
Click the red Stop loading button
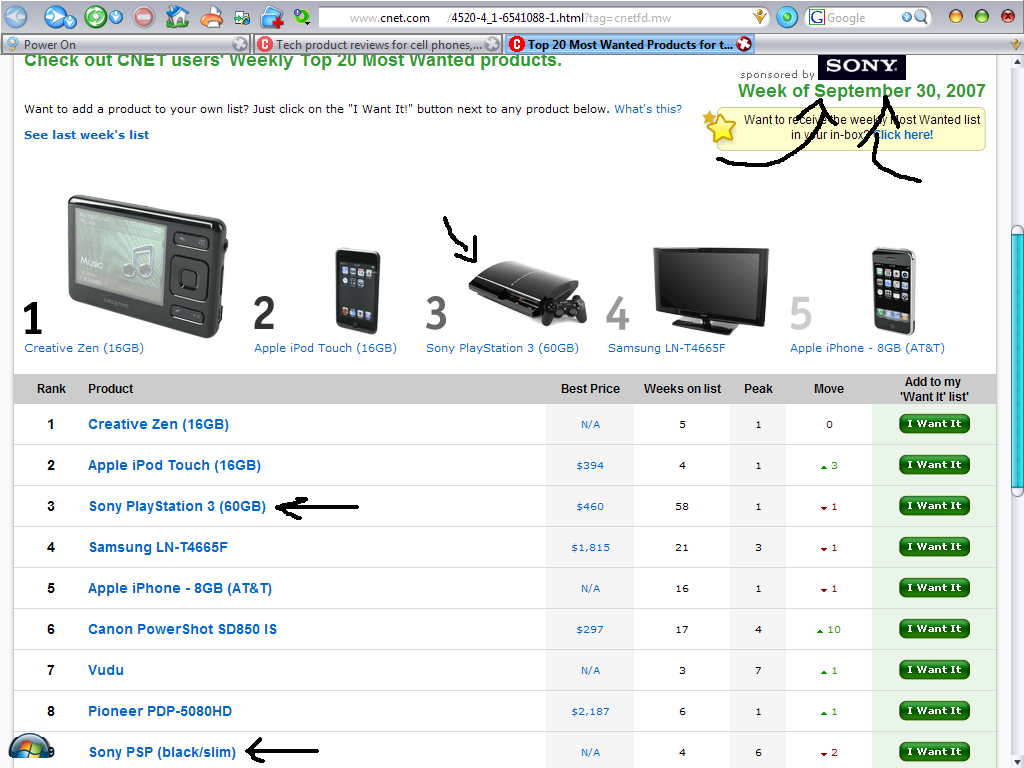tap(144, 16)
